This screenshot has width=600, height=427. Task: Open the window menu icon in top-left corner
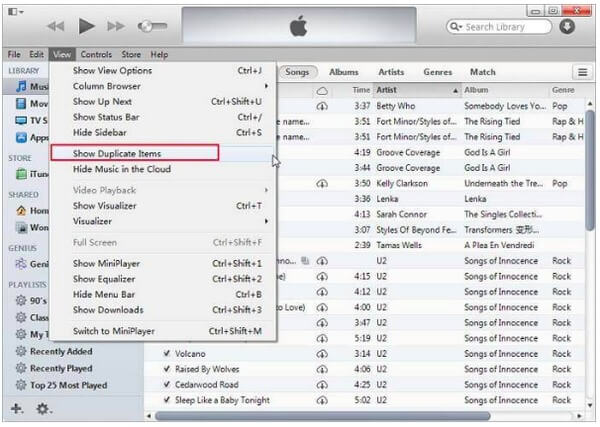tap(15, 12)
